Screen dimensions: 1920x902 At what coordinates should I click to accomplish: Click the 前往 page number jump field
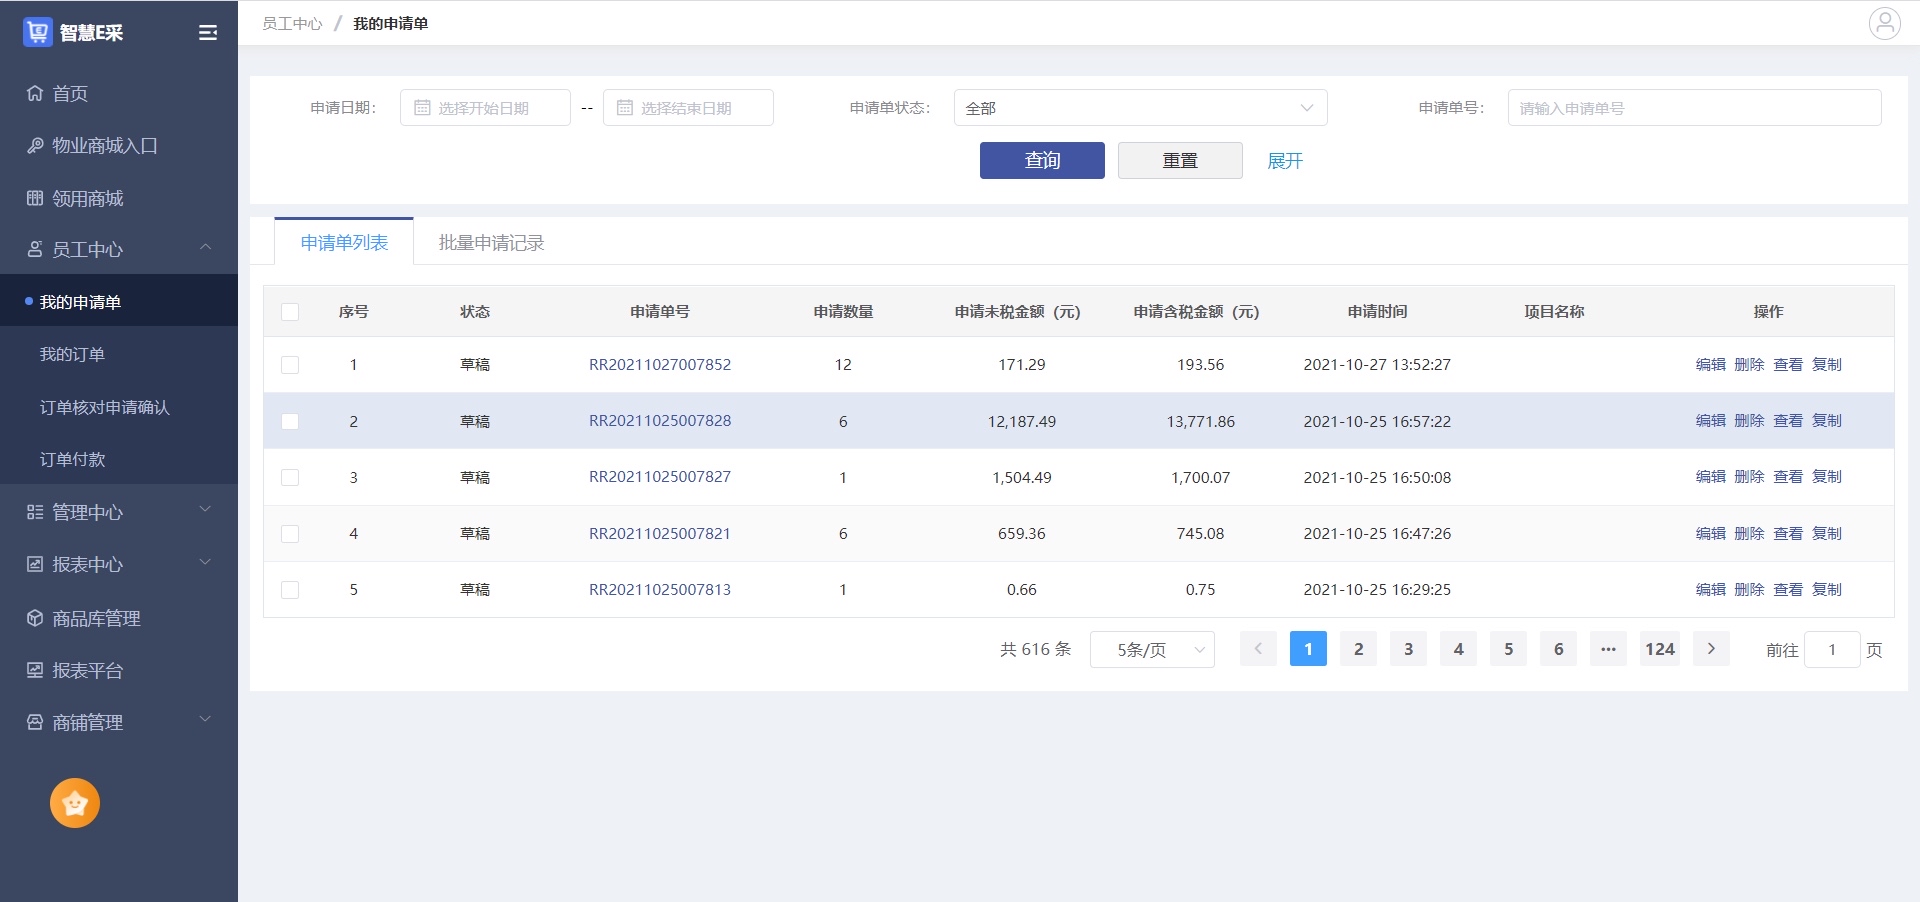click(1832, 650)
